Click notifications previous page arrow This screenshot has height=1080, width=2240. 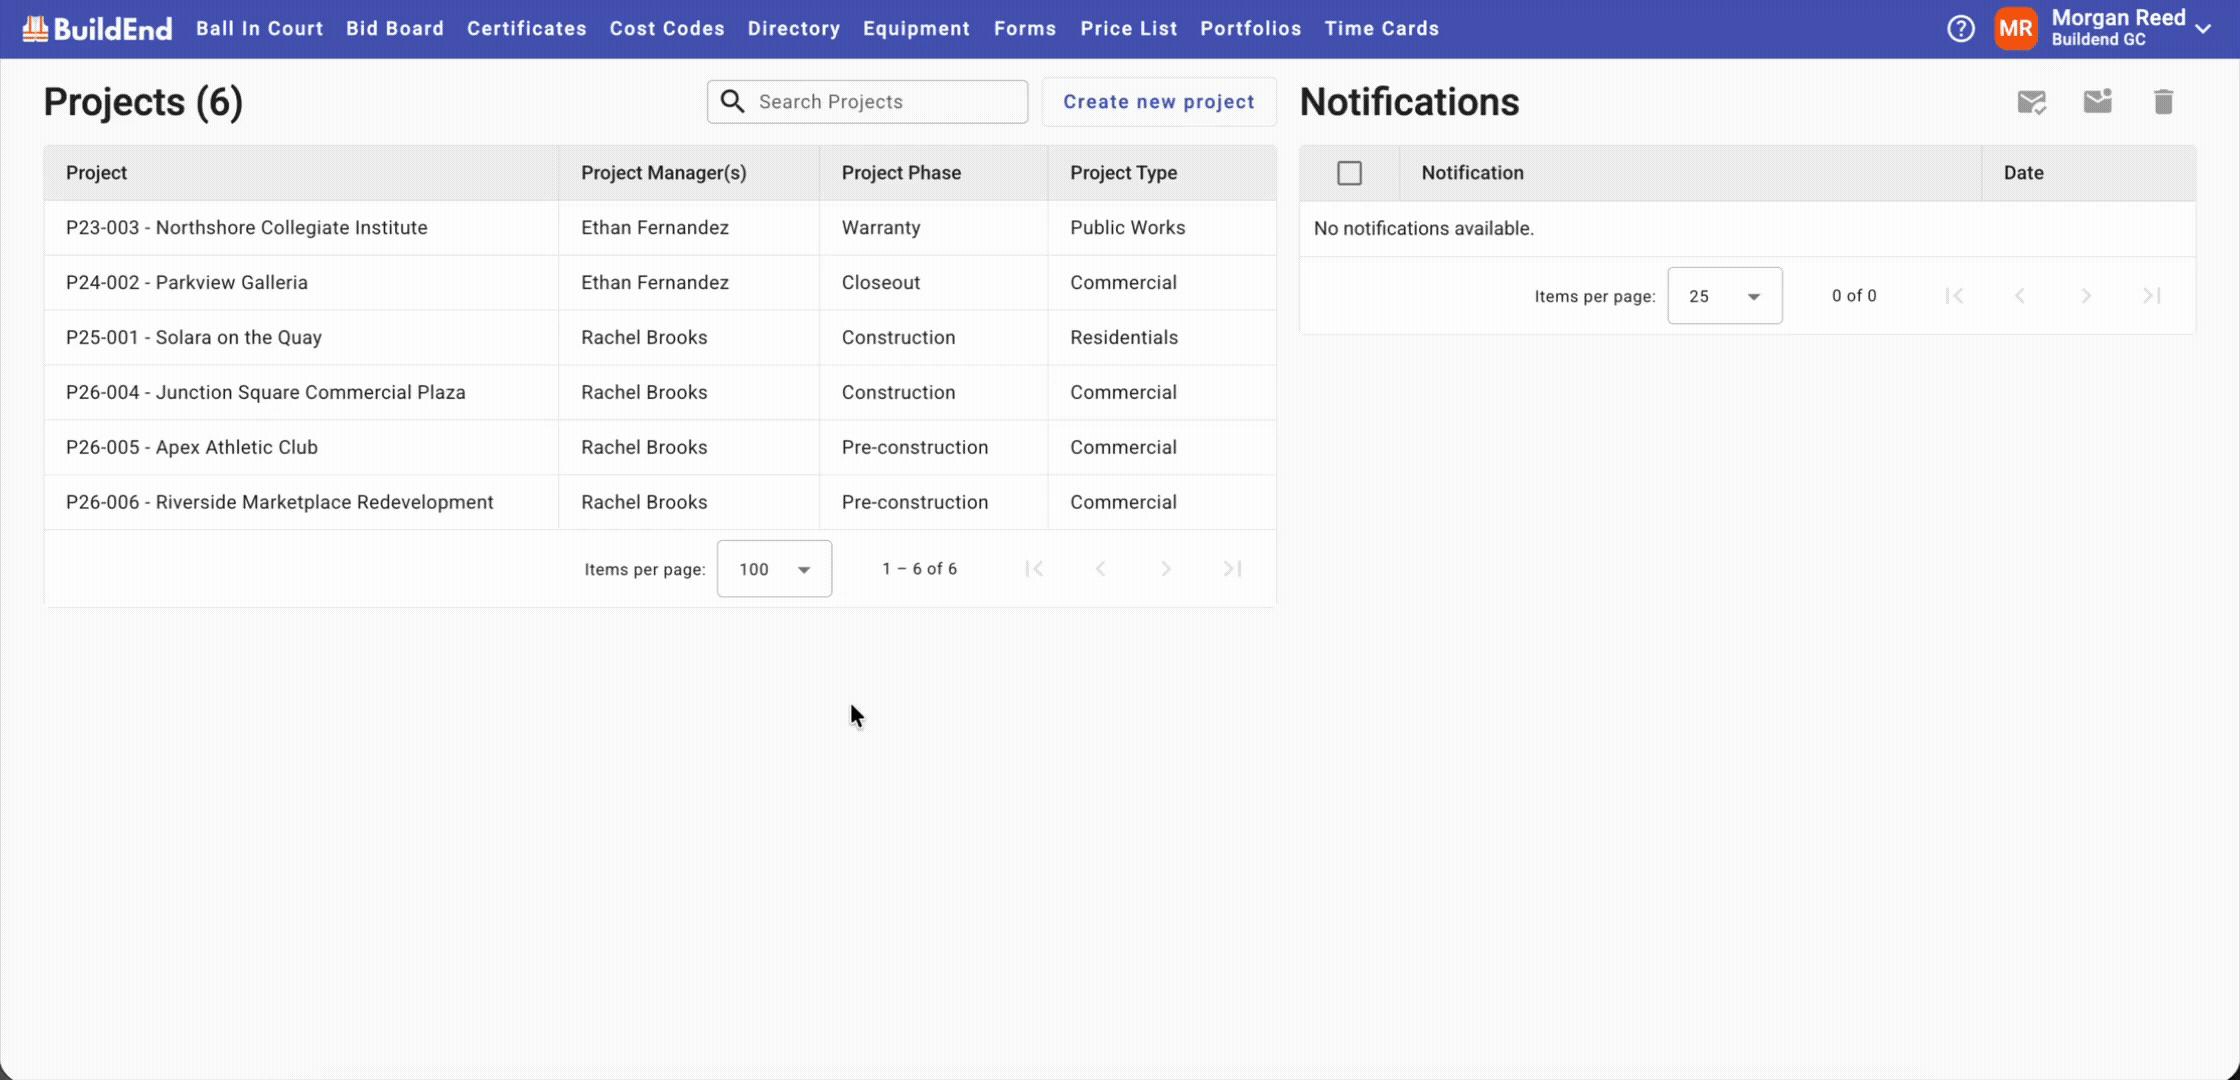2020,296
